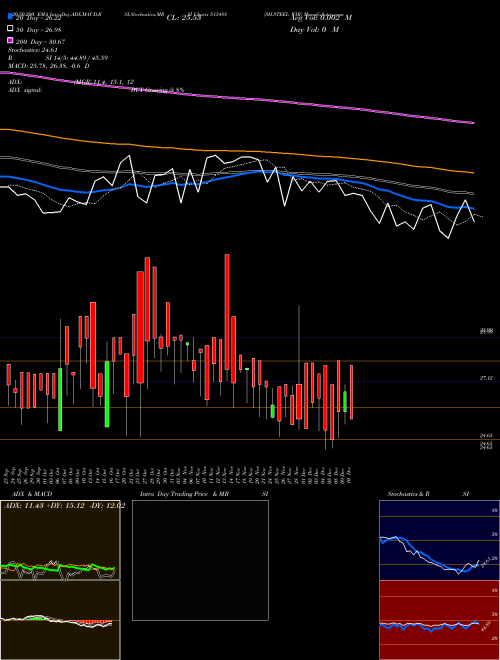Click the 'SI 14/3: 44.89 / 45.59' reading

coord(77,58)
